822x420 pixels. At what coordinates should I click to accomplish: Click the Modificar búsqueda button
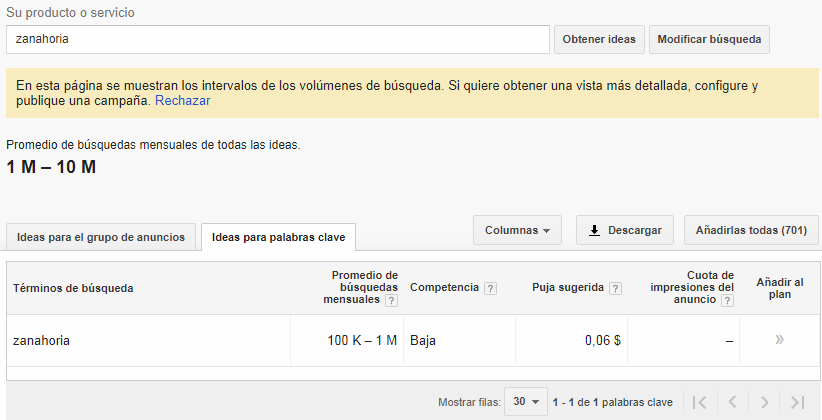point(709,39)
